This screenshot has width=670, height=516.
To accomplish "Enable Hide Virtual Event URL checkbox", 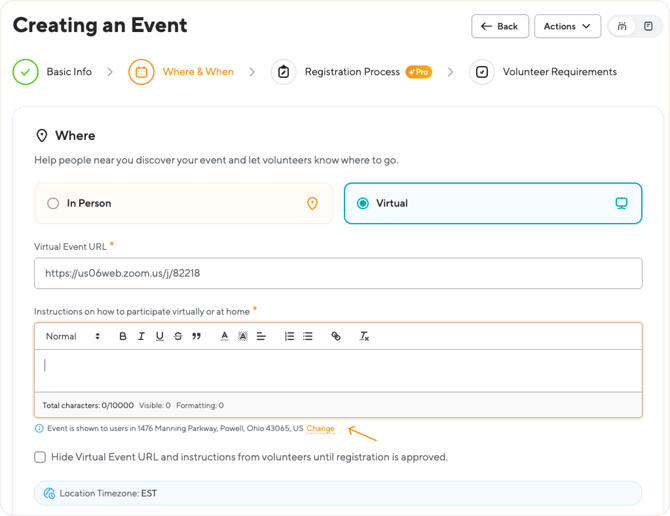I will point(40,457).
